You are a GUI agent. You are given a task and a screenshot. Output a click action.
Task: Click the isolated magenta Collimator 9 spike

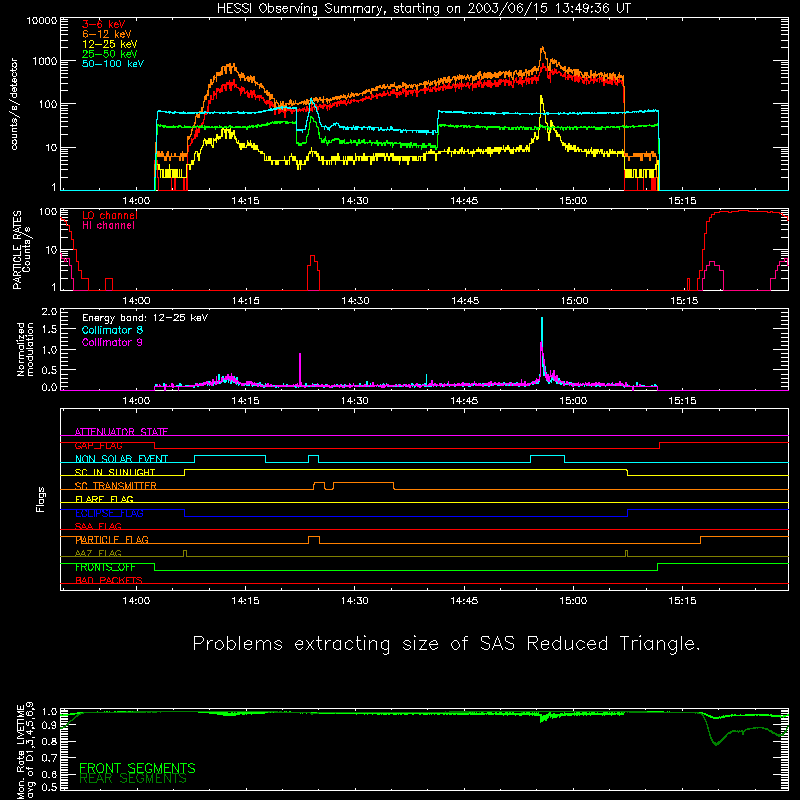pos(300,368)
